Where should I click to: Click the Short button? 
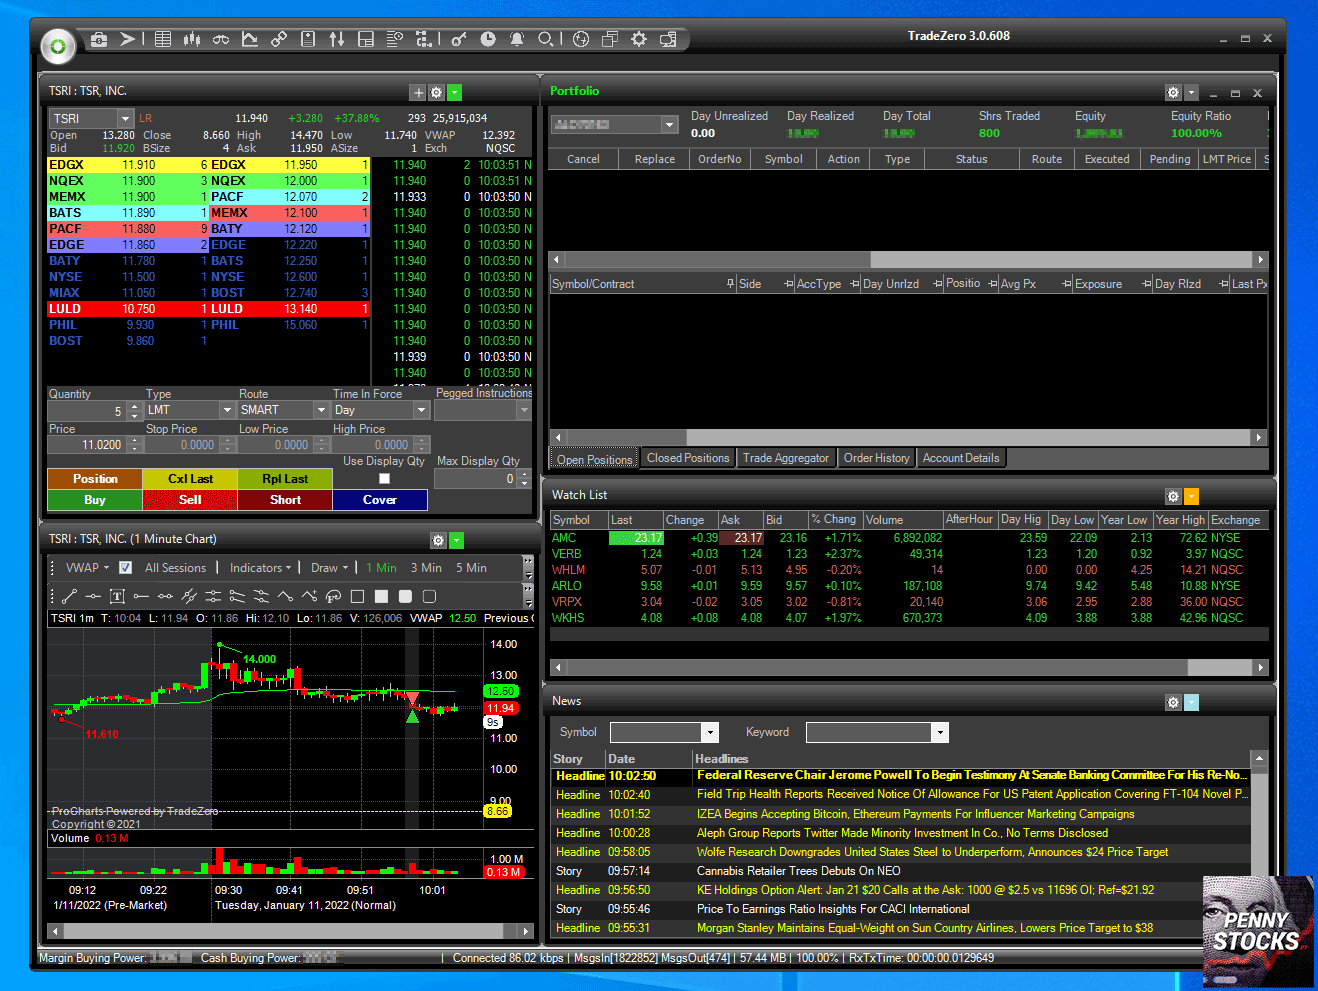[x=285, y=499]
